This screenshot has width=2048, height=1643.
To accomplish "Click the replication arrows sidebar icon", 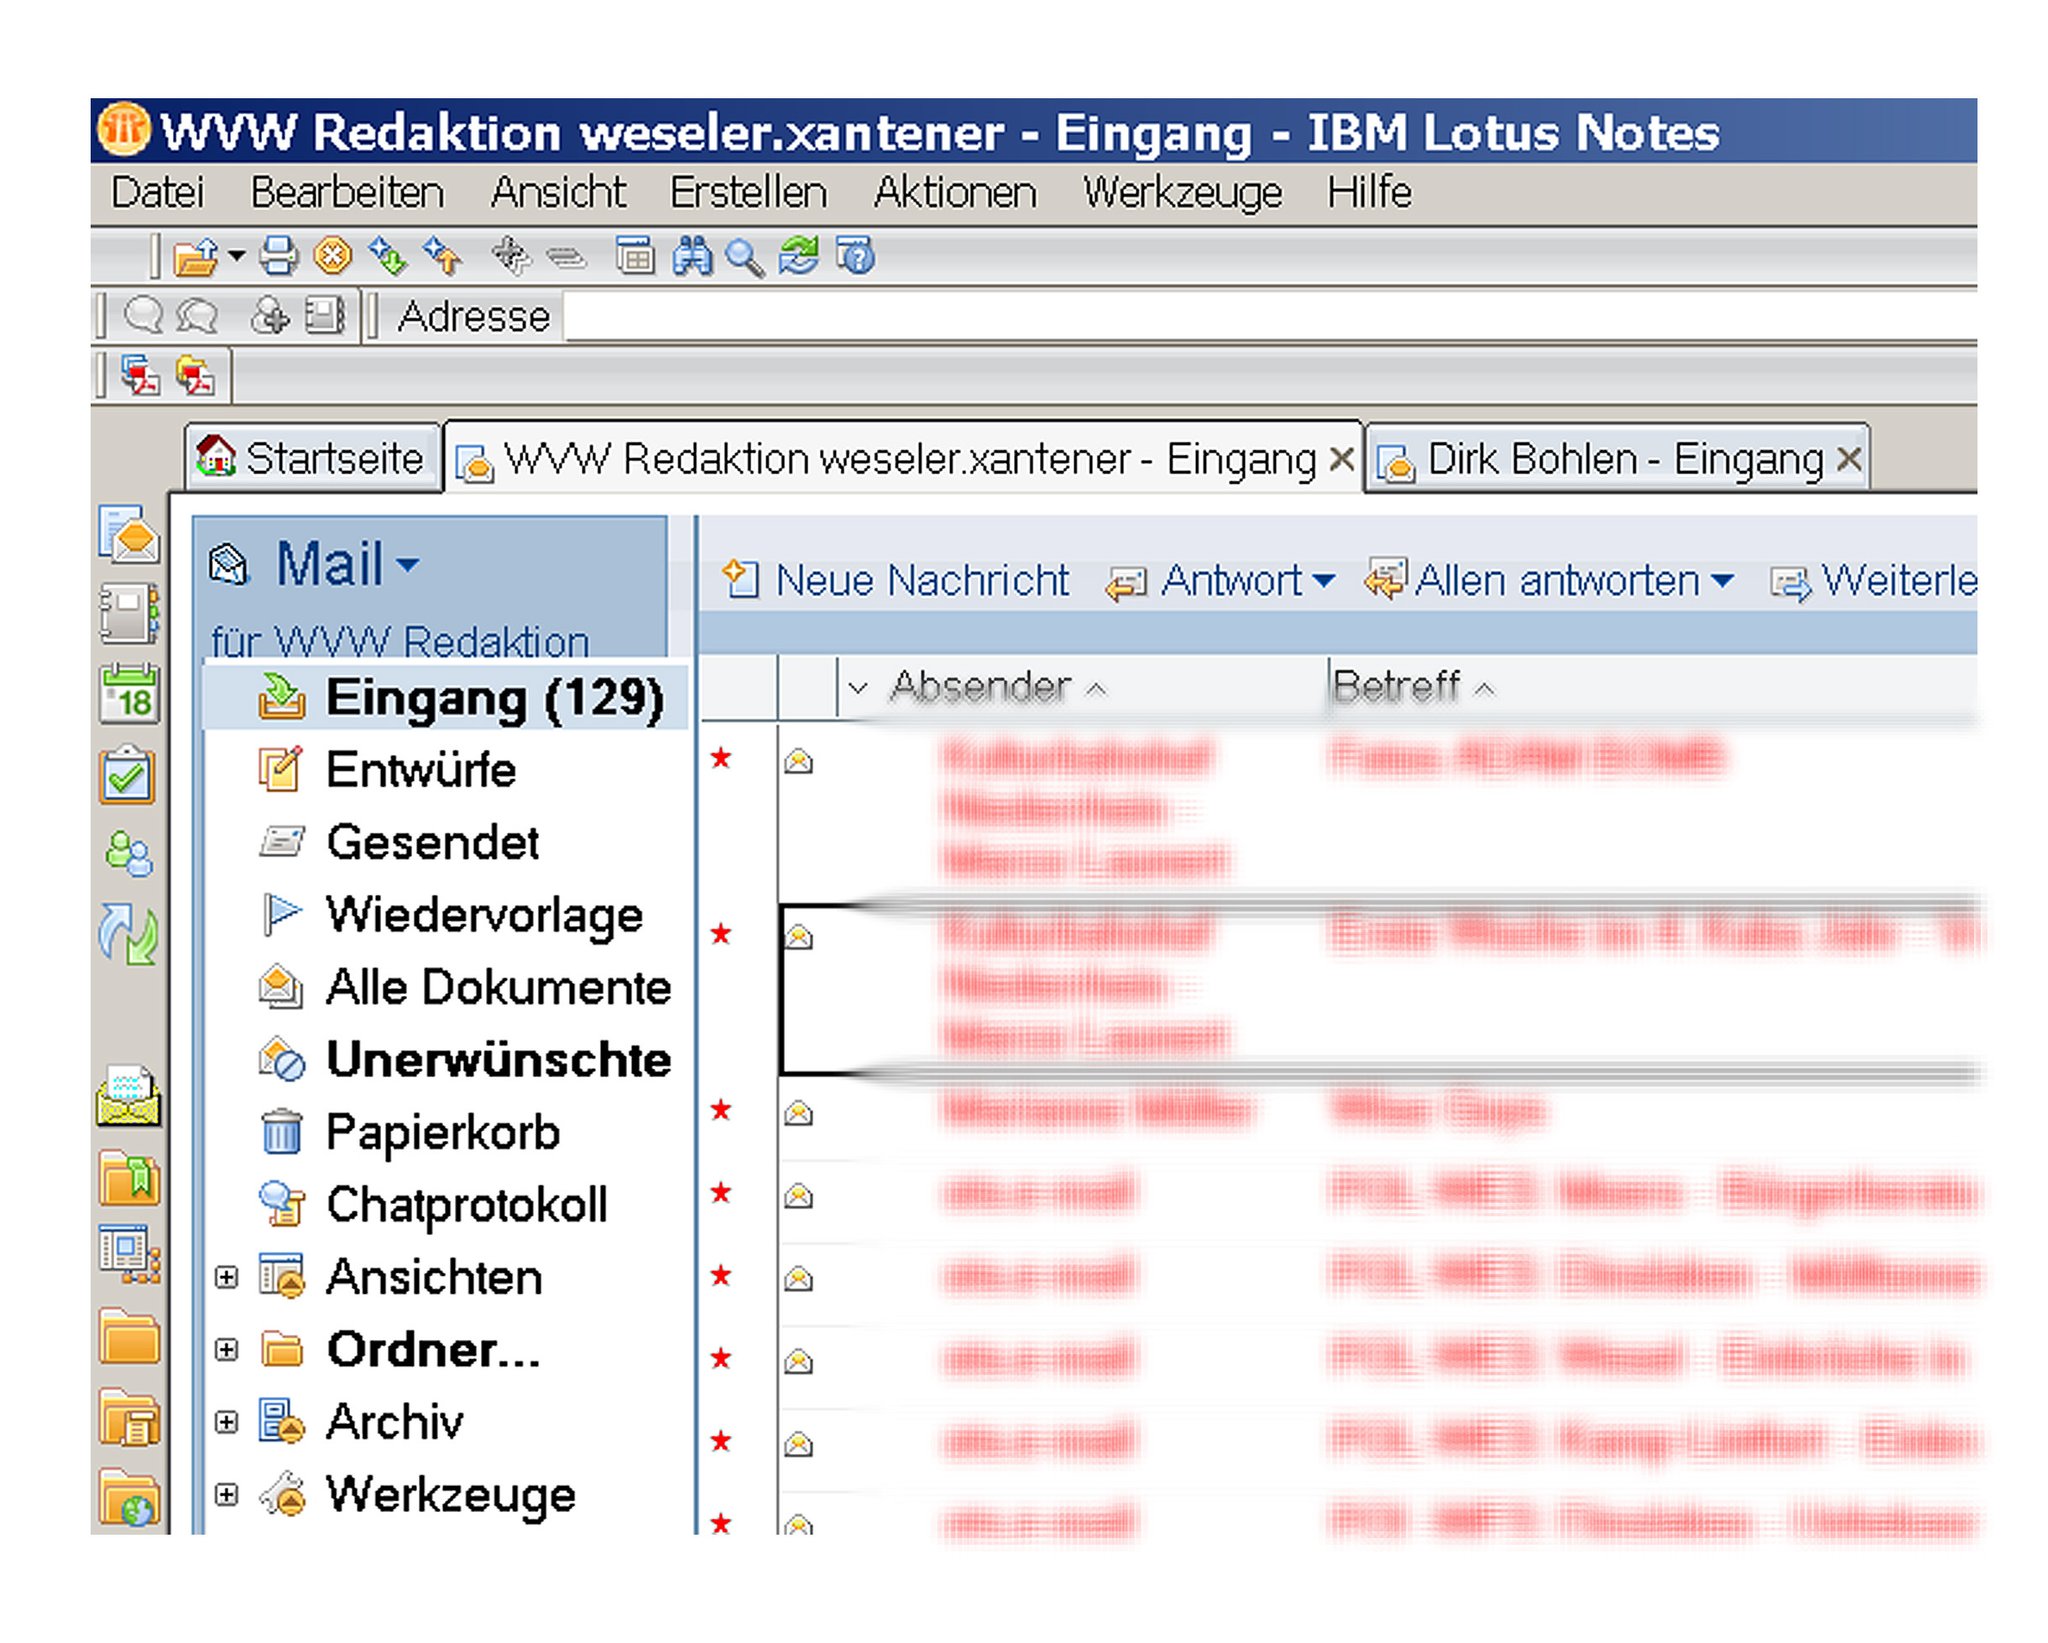I will (129, 935).
